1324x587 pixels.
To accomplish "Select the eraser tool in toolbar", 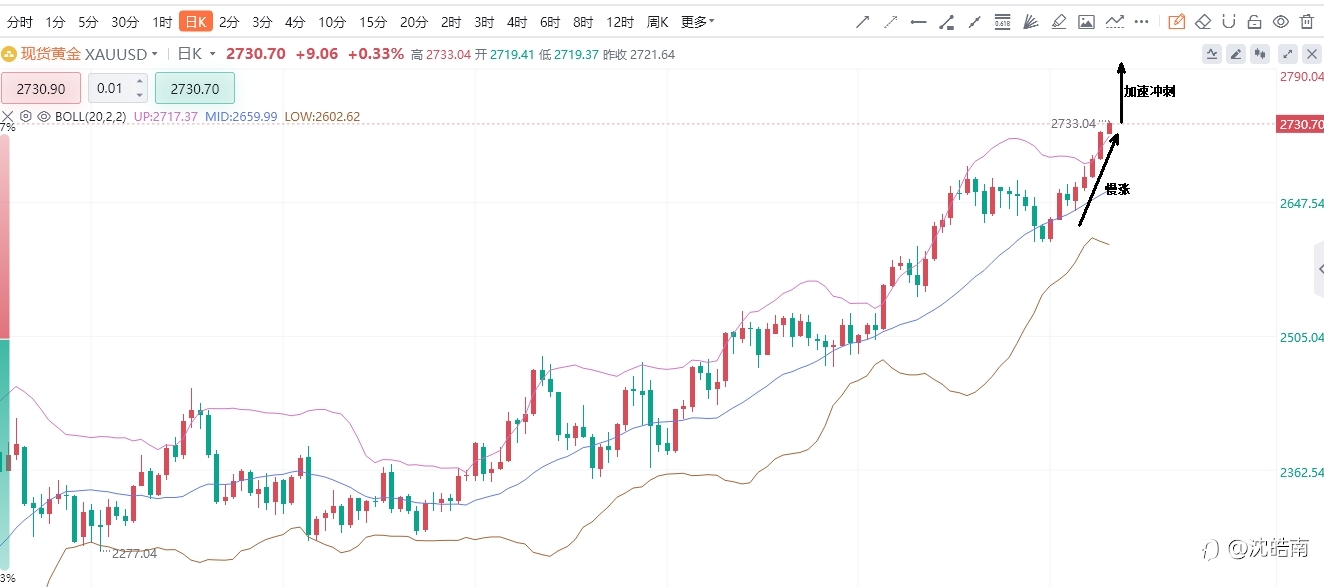I will tap(1203, 21).
